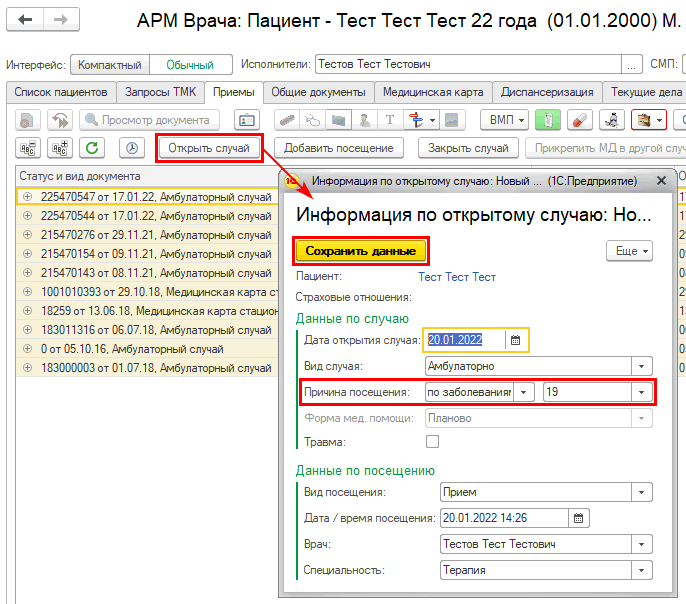Click the clock history icon
The width and height of the screenshot is (686, 604).
pos(131,148)
